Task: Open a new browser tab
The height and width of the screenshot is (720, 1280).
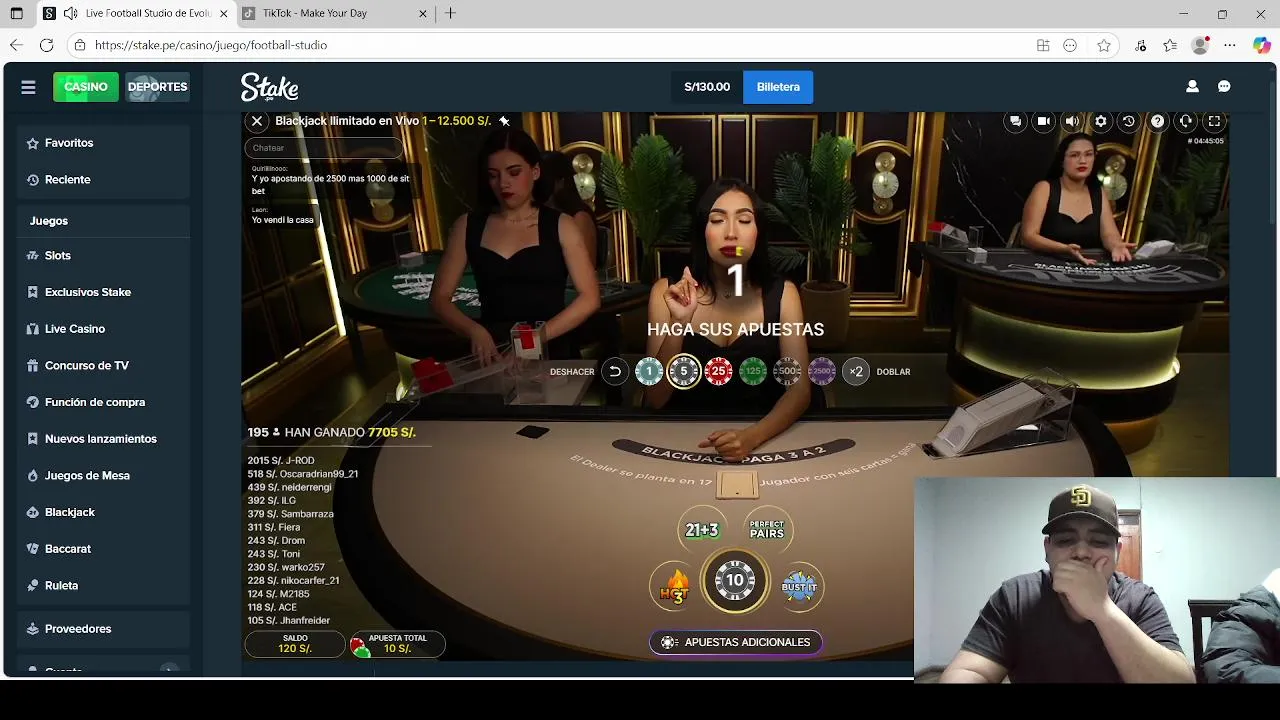Action: (450, 14)
